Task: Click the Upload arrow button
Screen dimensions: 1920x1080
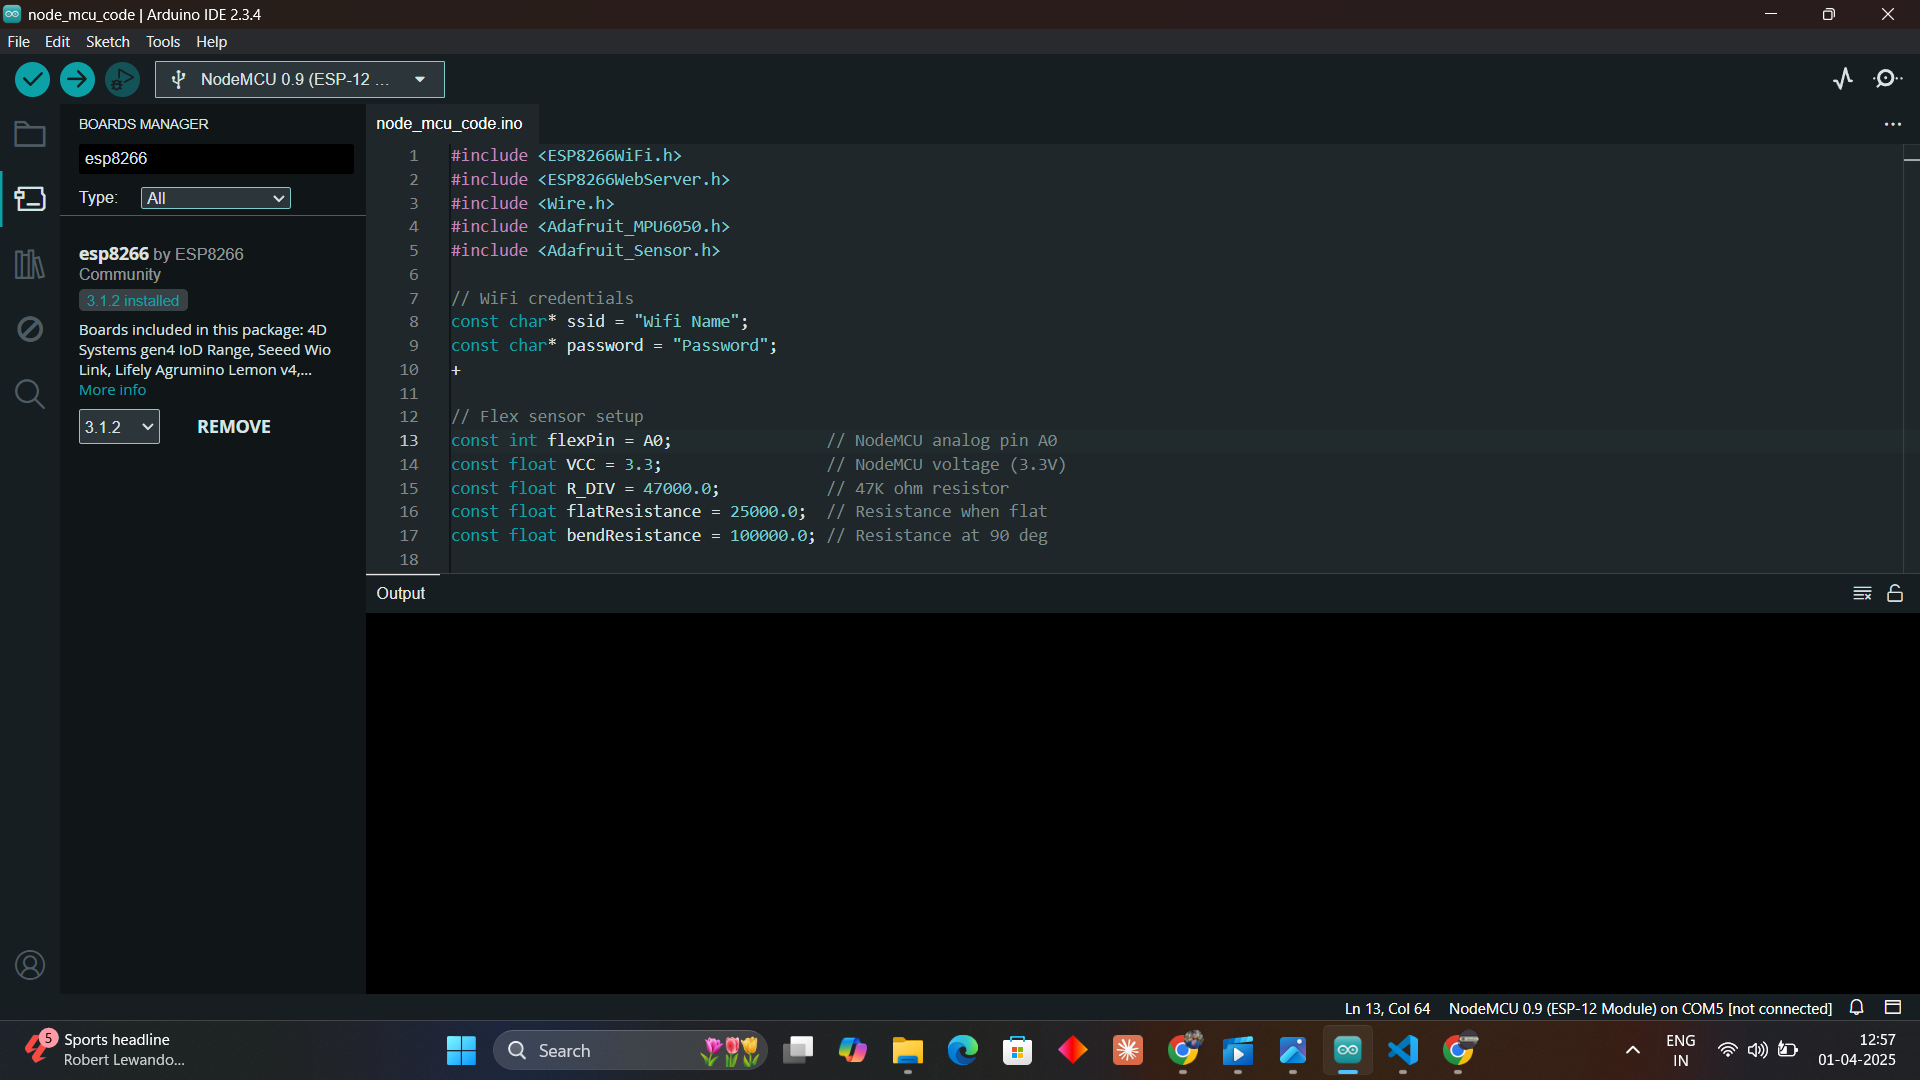Action: (x=77, y=79)
